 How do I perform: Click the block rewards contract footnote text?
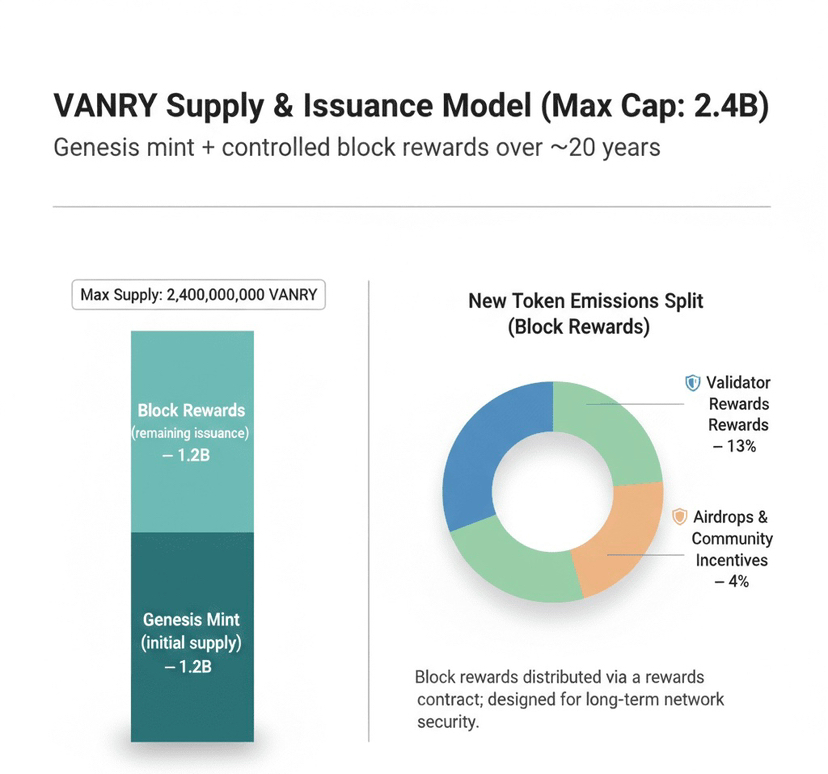tap(569, 698)
